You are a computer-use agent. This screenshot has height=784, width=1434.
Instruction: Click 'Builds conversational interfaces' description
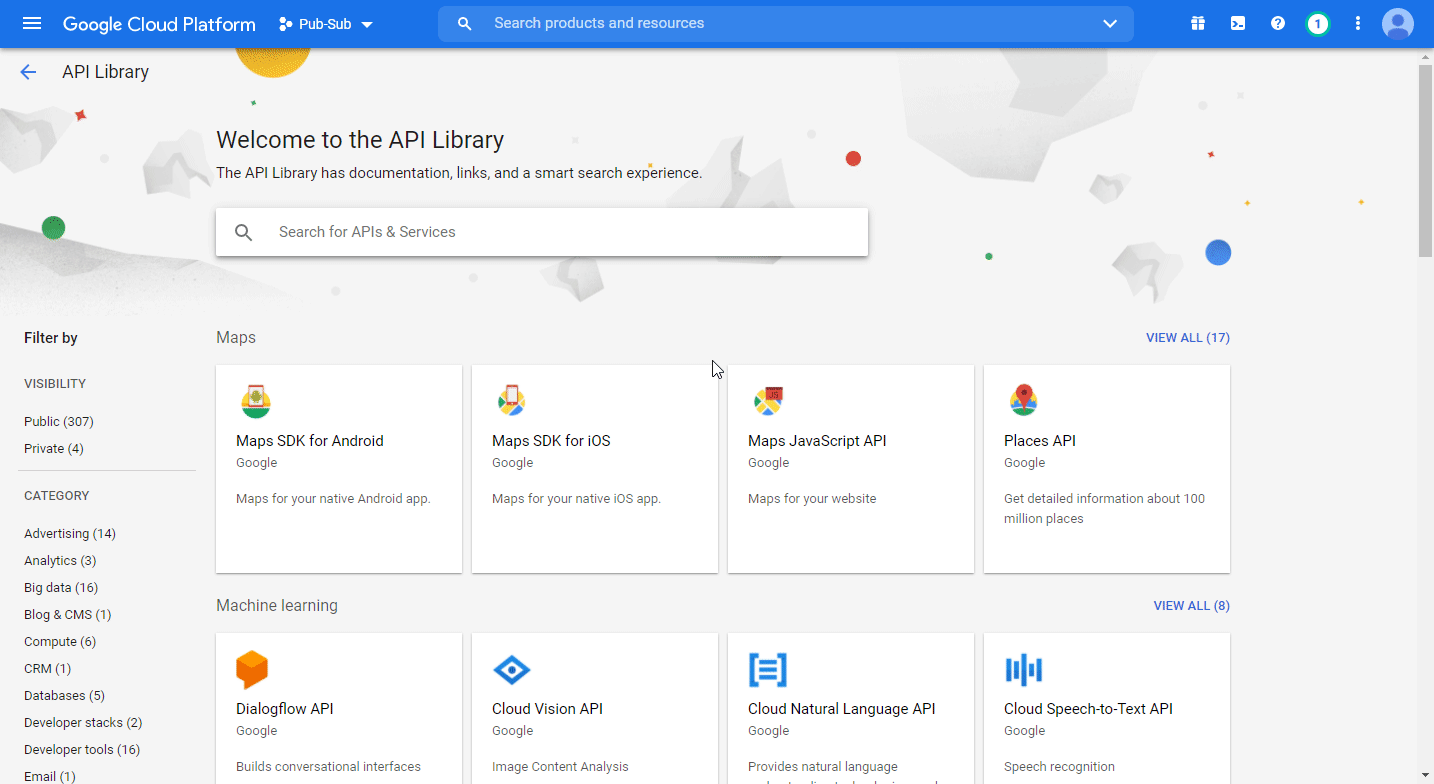(x=328, y=767)
